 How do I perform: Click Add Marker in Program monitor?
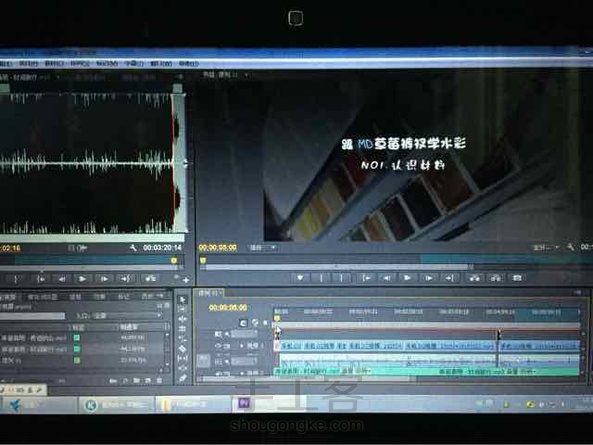coord(300,278)
